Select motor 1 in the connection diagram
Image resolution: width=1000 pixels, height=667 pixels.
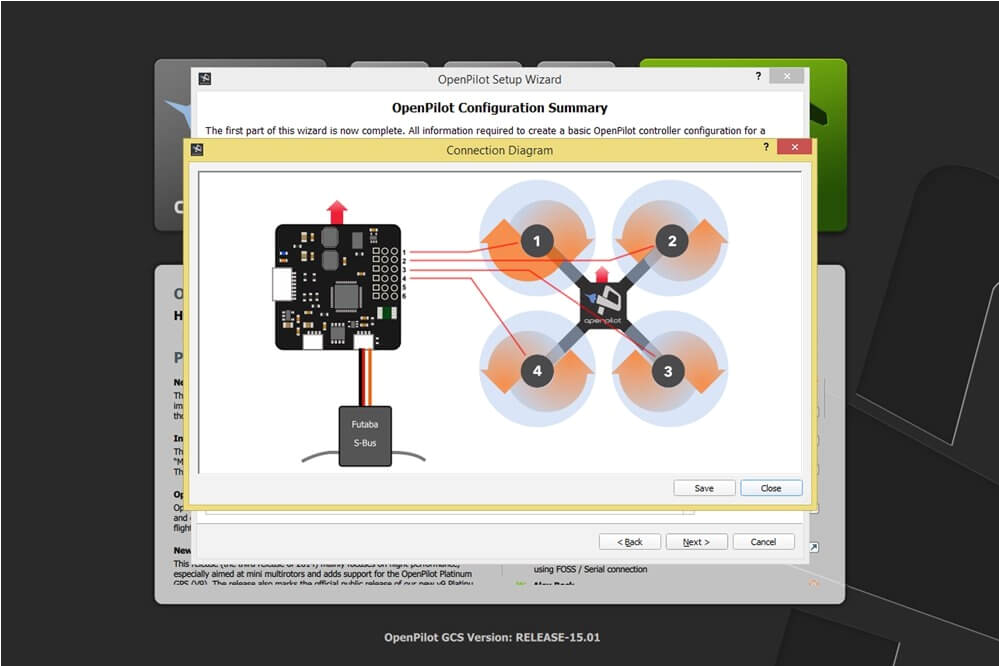pos(536,241)
